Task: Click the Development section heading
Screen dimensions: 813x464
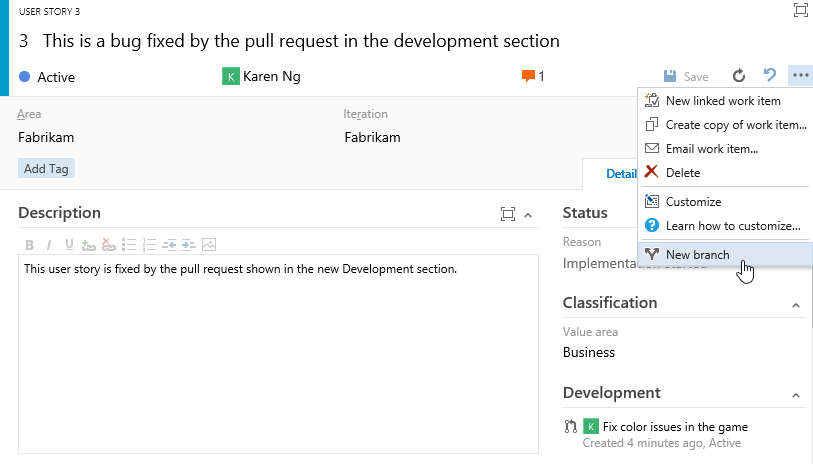Action: pyautogui.click(x=611, y=393)
